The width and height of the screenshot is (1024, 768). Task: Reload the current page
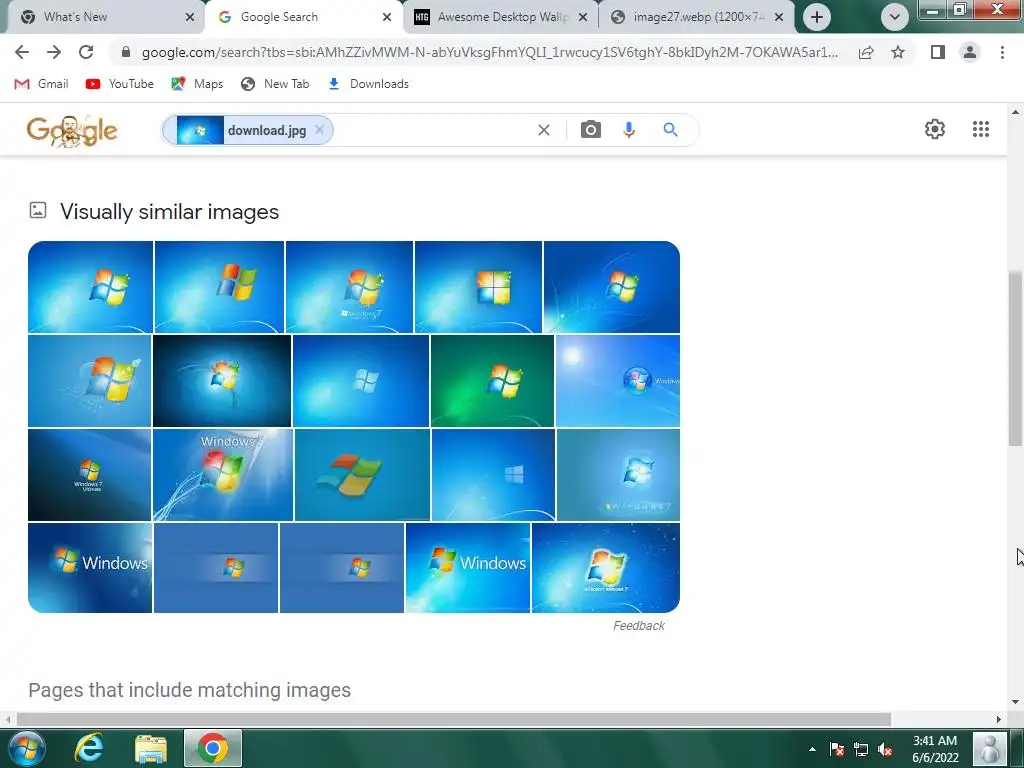coord(86,52)
